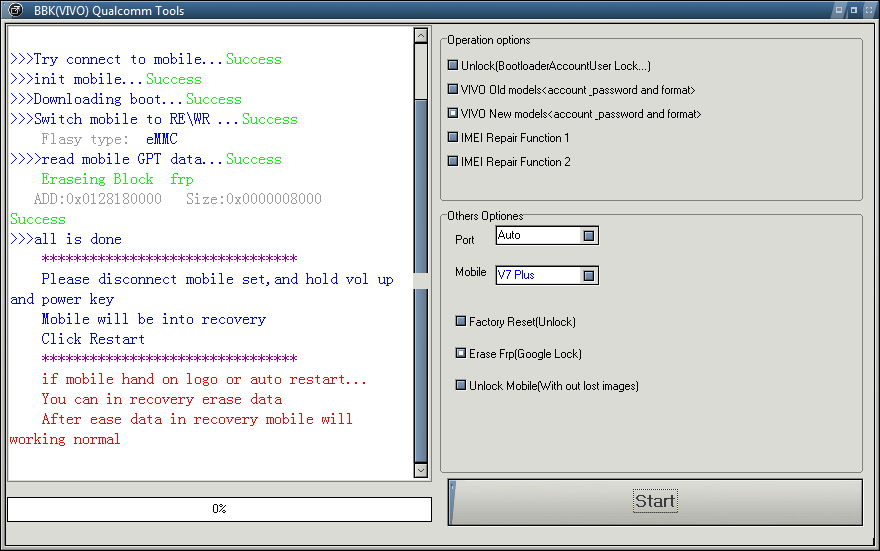
Task: Check VIVO Old models account password and format
Action: pos(453,89)
